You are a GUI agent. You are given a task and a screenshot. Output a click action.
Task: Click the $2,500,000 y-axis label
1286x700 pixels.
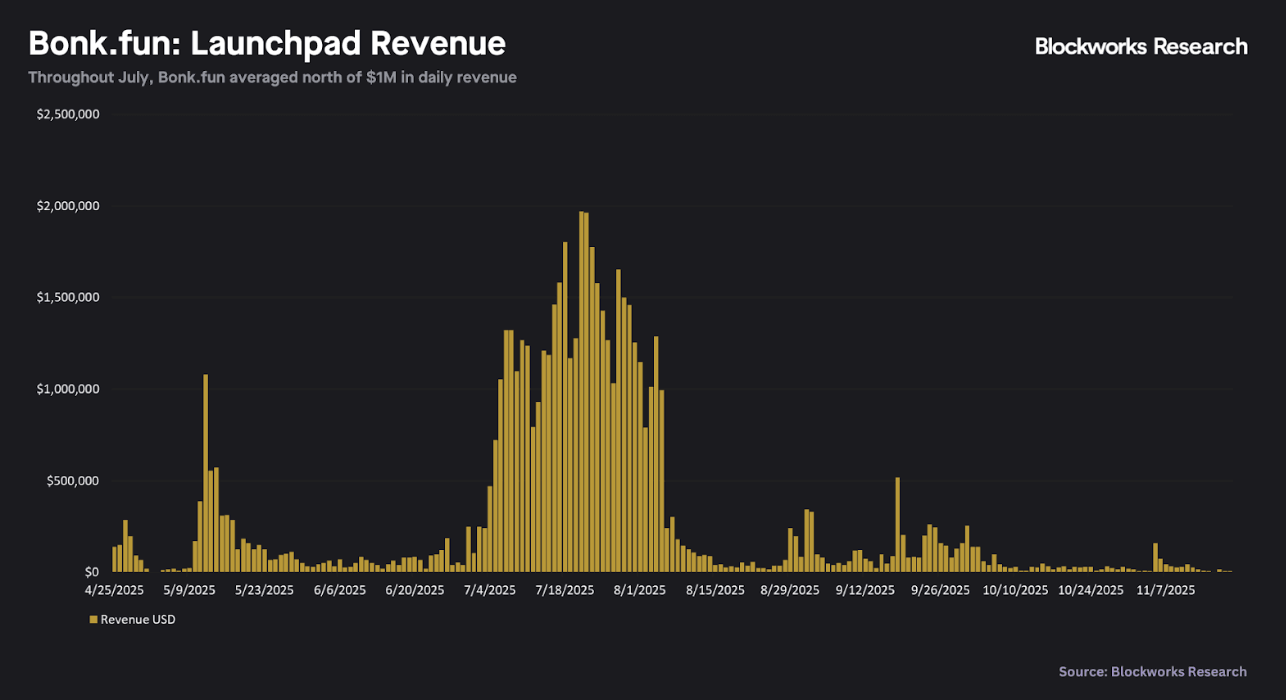67,115
